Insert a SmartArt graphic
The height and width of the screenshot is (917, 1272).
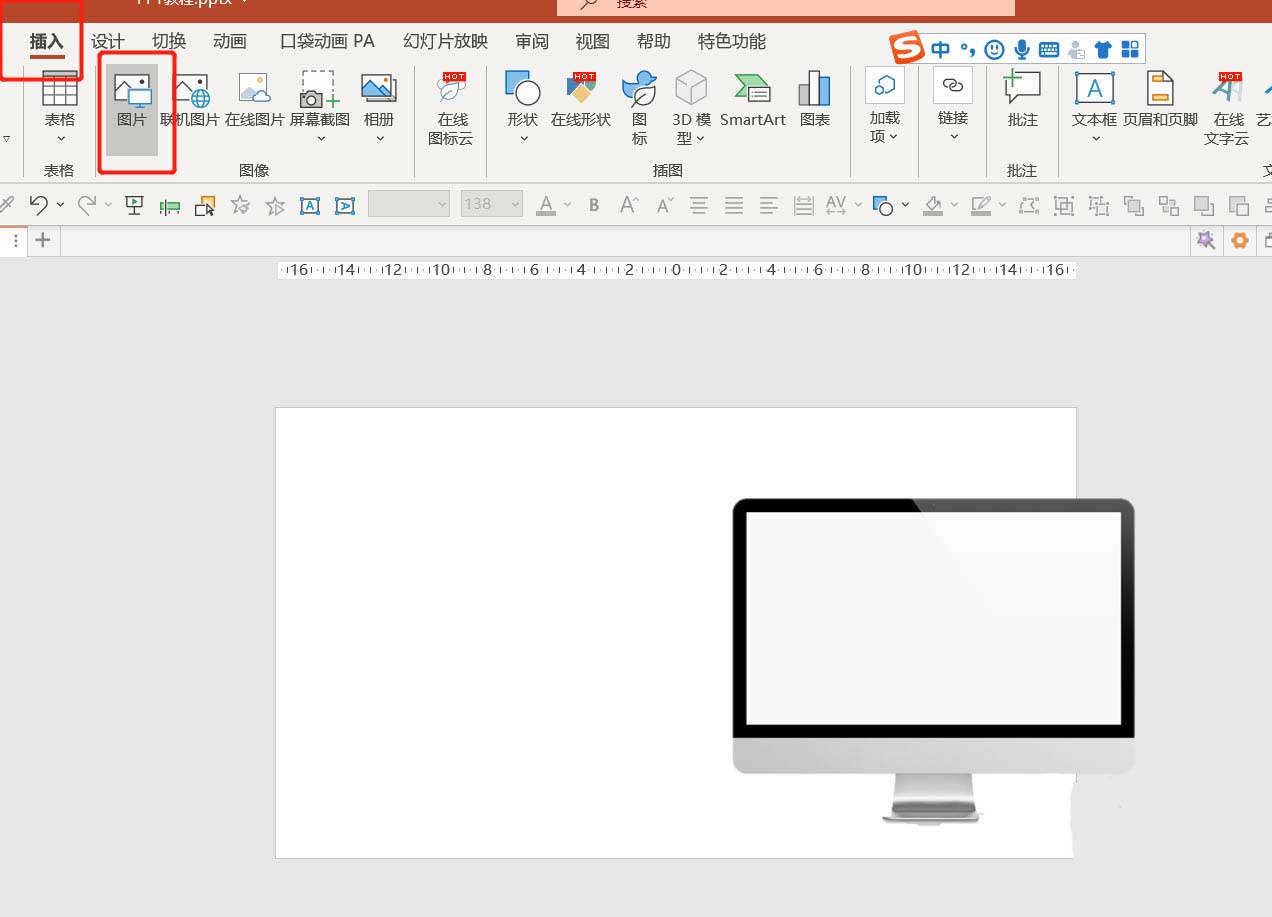tap(752, 101)
